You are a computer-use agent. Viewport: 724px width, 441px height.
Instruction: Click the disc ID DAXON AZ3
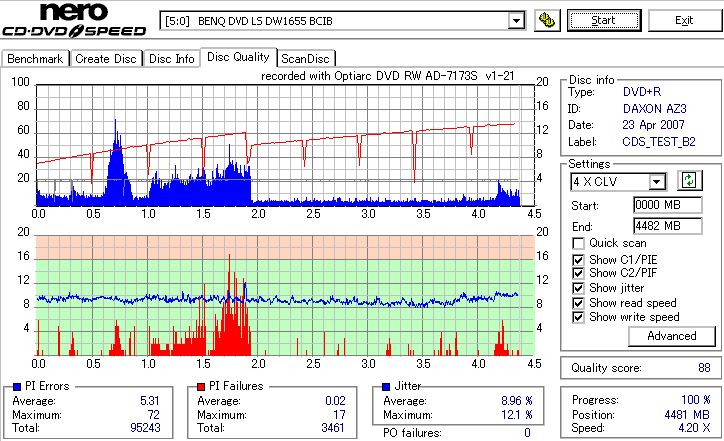(x=655, y=109)
